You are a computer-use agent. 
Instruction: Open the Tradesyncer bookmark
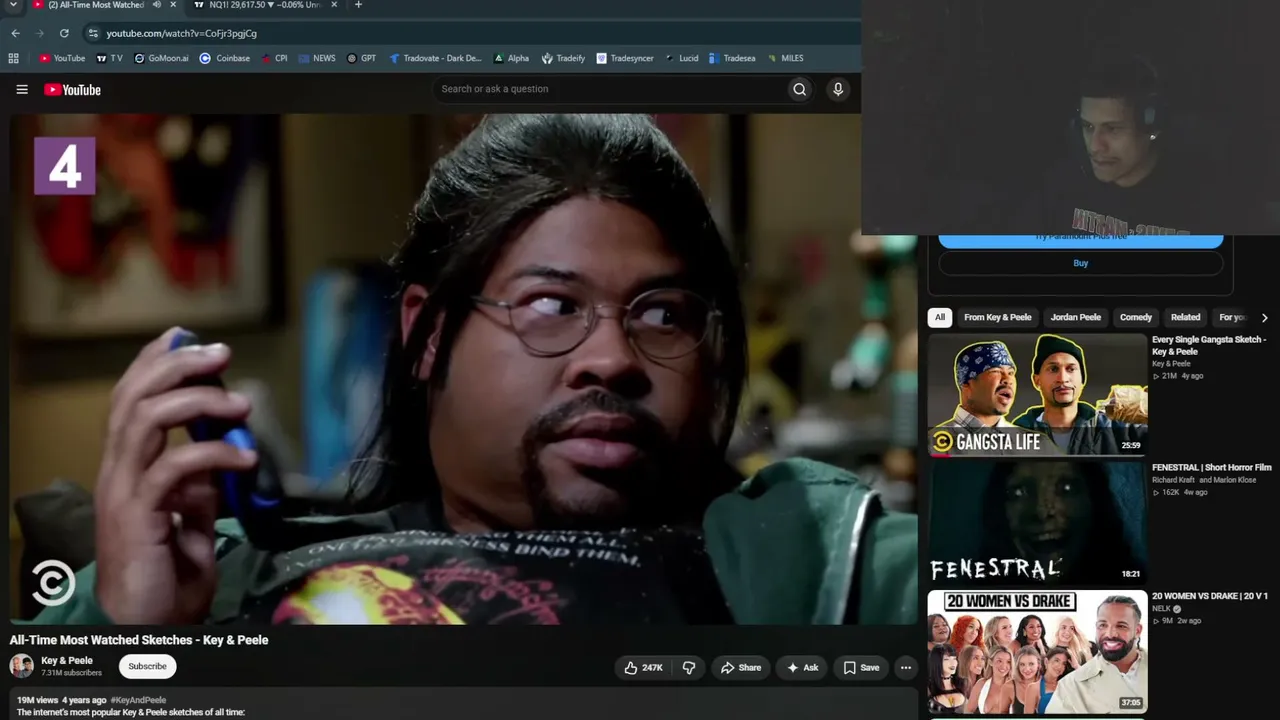[x=625, y=58]
